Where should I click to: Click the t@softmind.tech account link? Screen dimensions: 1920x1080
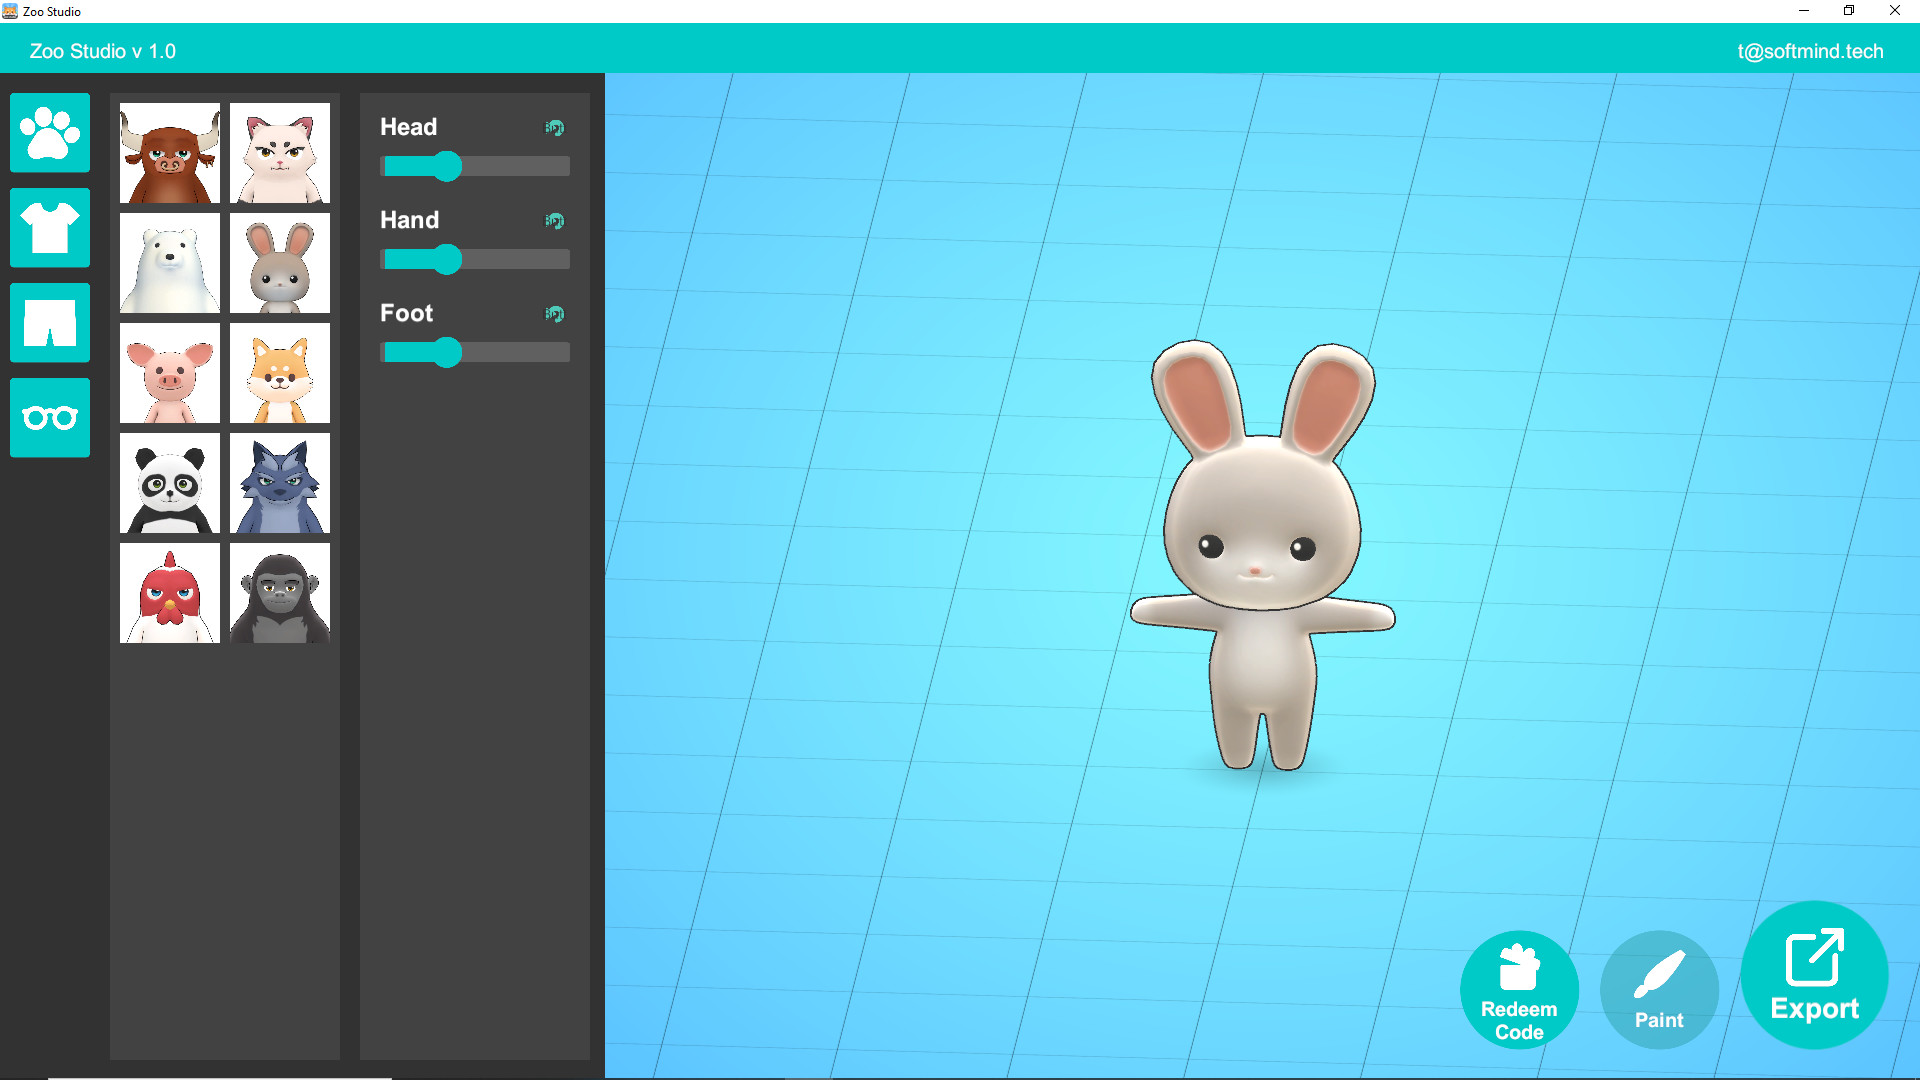[x=1811, y=51]
